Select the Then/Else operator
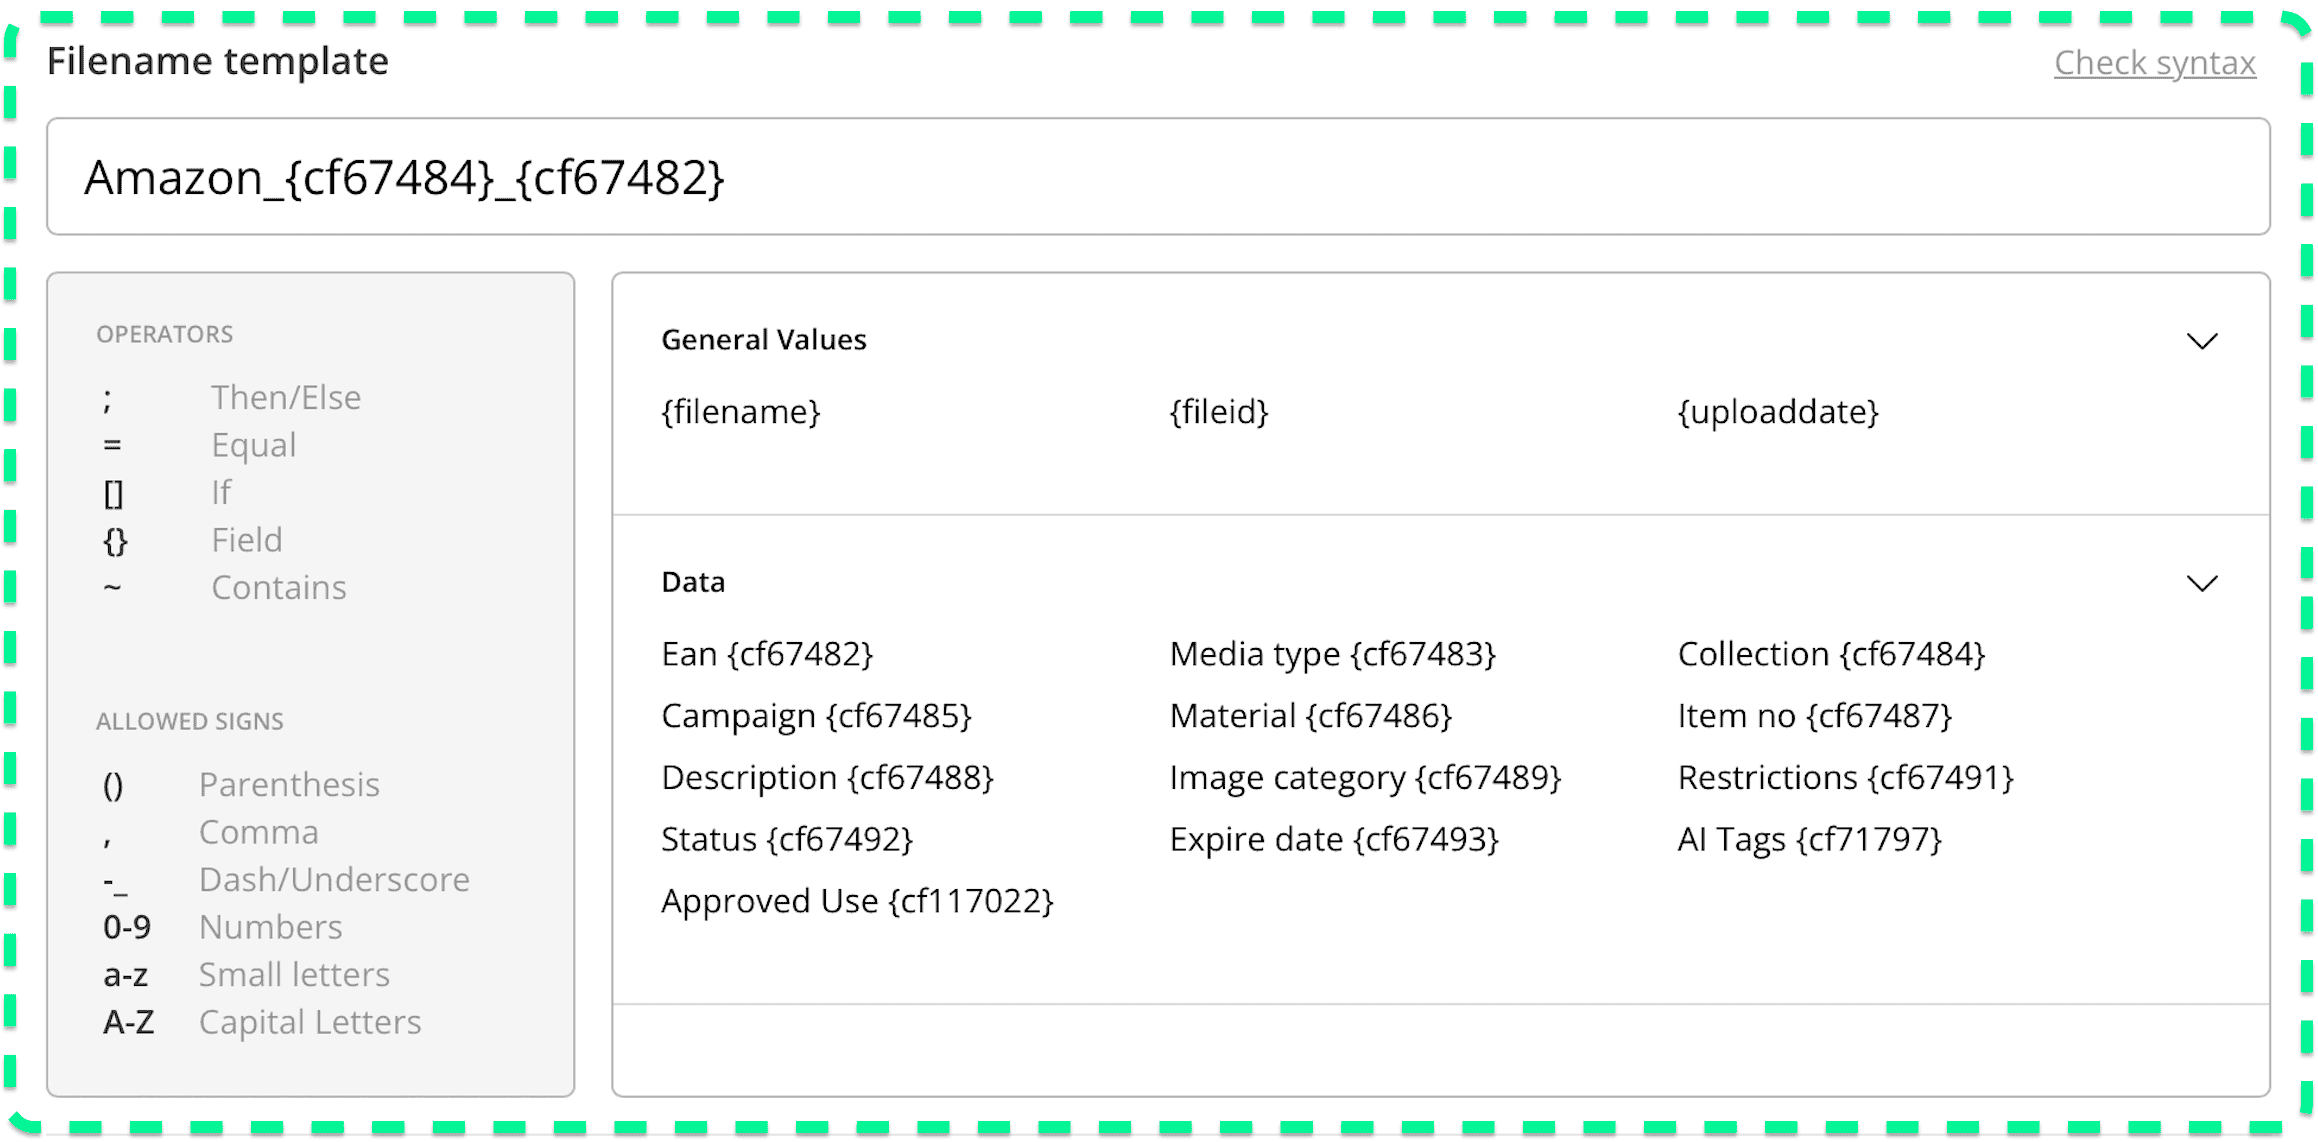This screenshot has height=1142, width=2318. (x=286, y=397)
